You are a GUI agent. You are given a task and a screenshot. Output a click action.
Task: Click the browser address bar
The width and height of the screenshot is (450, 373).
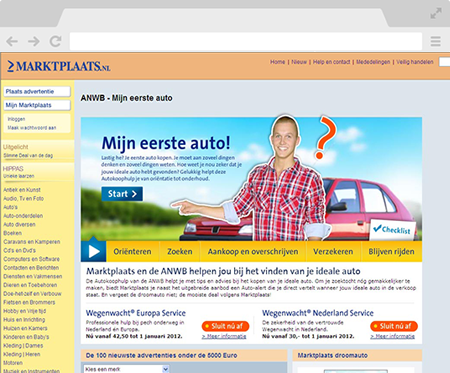point(246,41)
